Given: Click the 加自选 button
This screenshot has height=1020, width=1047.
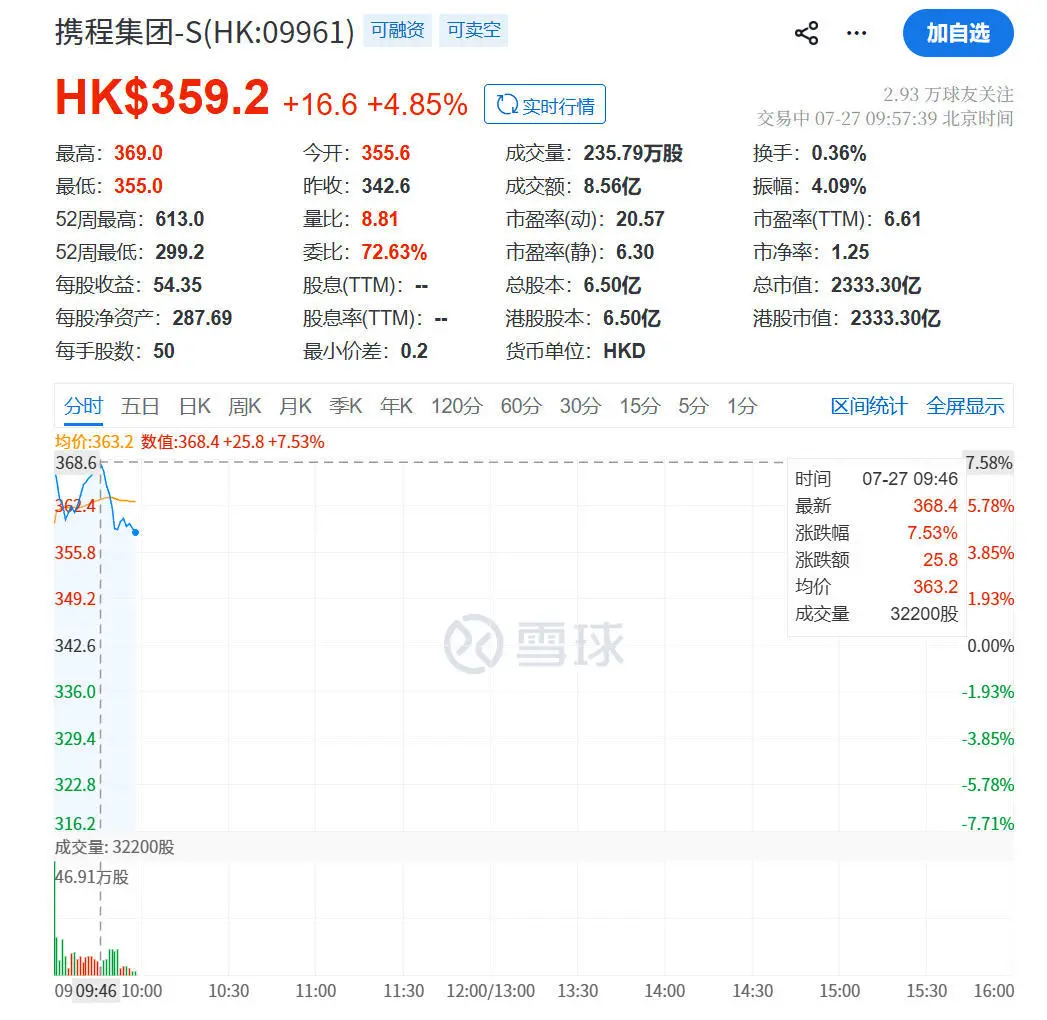Looking at the screenshot, I should click(x=958, y=33).
